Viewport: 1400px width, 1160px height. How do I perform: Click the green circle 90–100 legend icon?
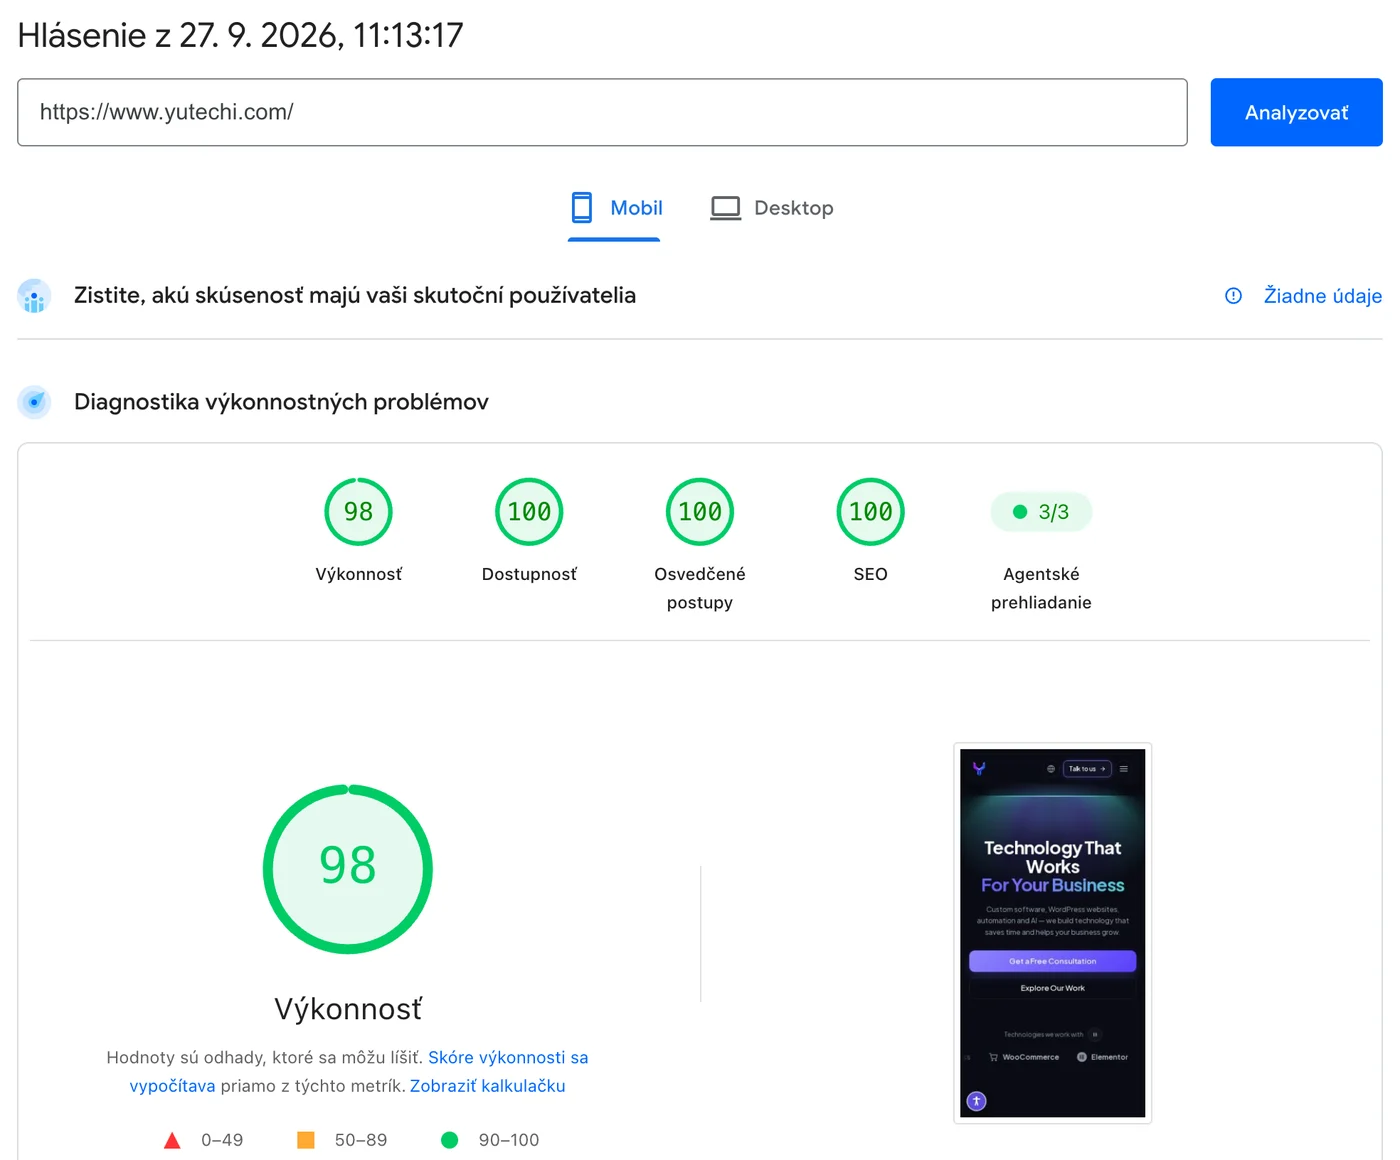tap(450, 1140)
